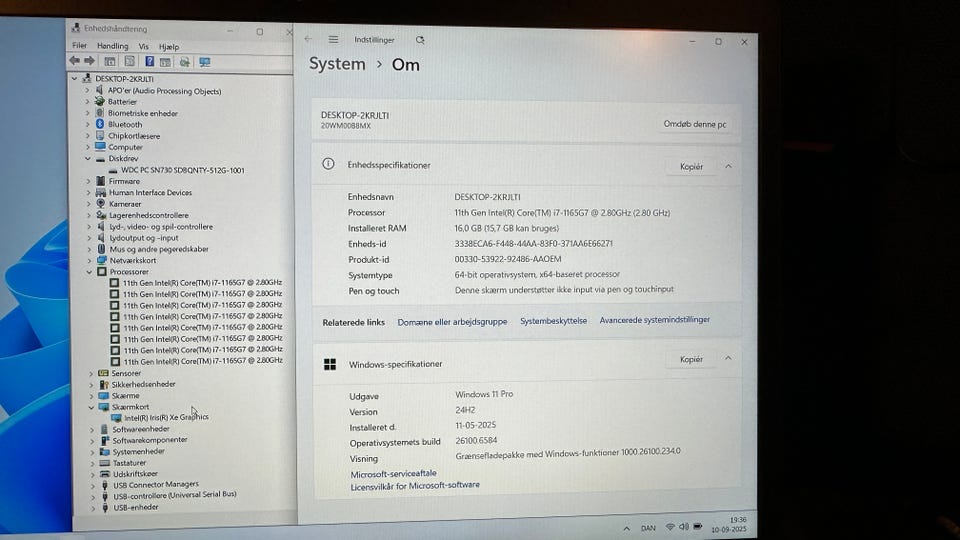
Task: Click the Udskriftskøer printer icon
Action: [105, 474]
